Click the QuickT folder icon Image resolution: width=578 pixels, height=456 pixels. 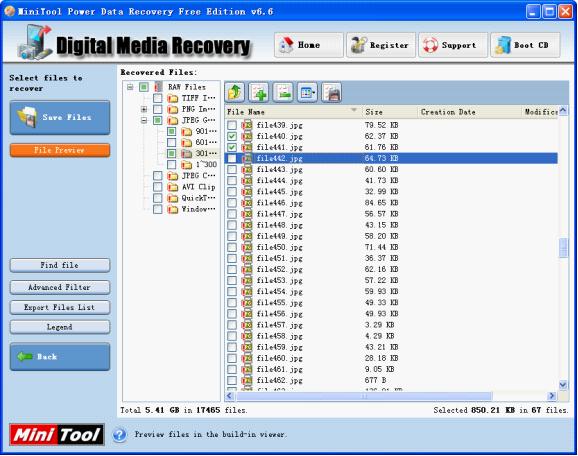(173, 198)
